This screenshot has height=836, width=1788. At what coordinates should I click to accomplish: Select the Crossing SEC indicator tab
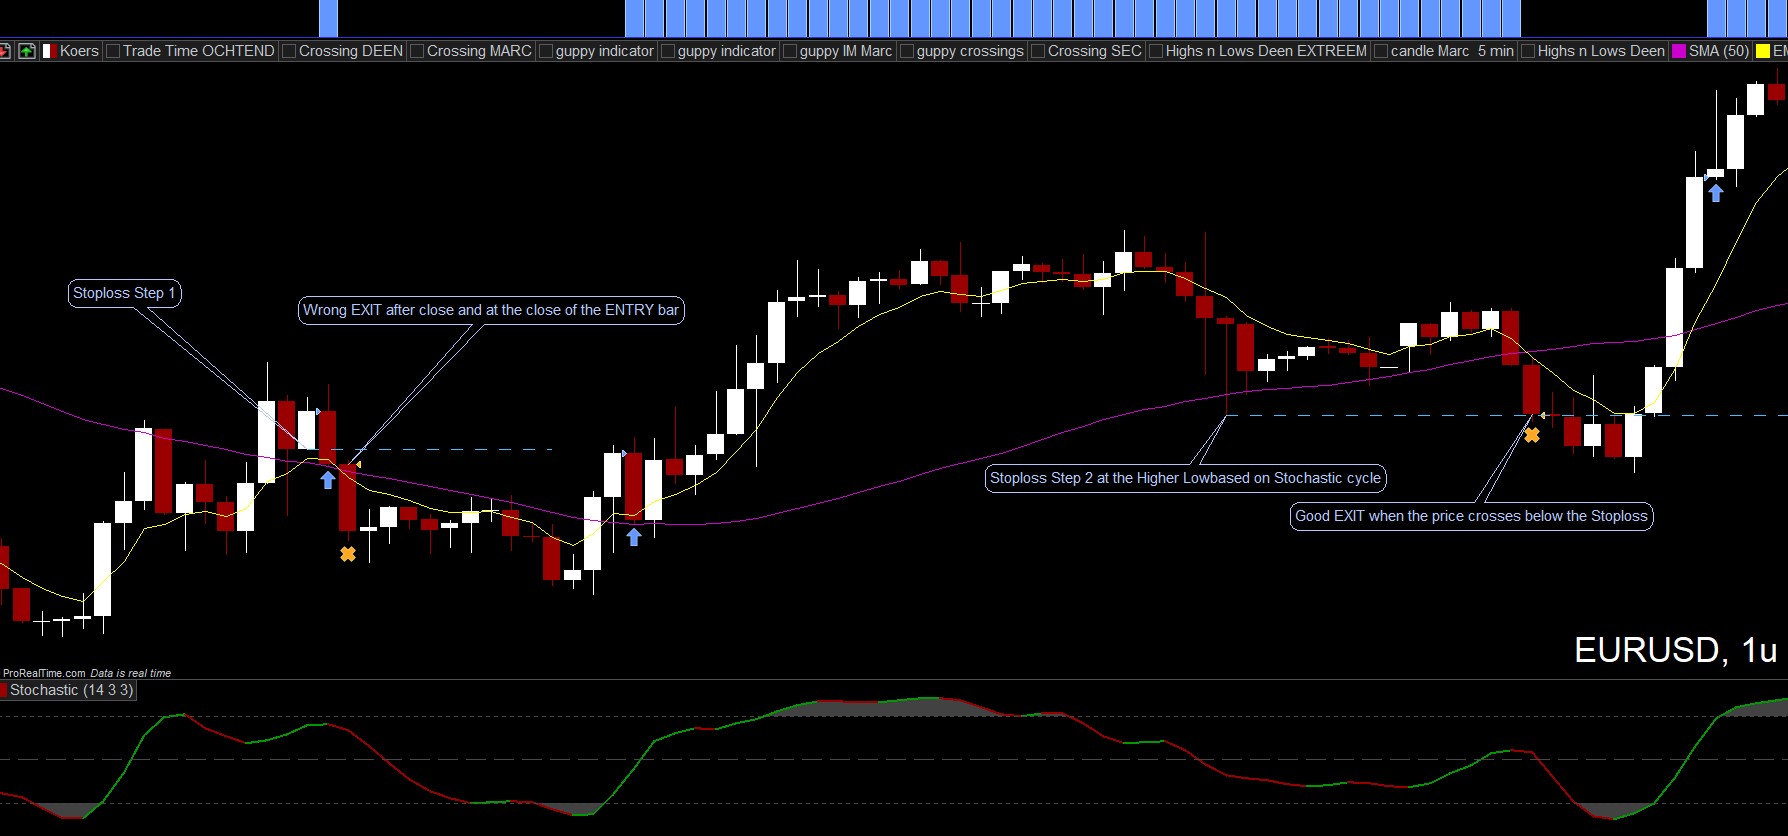[x=1094, y=51]
